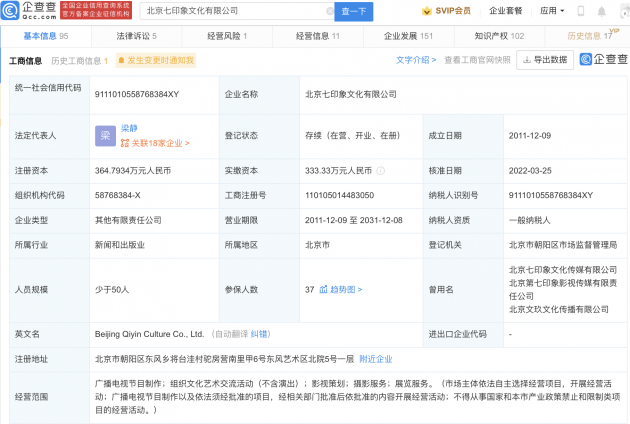Open the 文字介绍 link

[416, 60]
